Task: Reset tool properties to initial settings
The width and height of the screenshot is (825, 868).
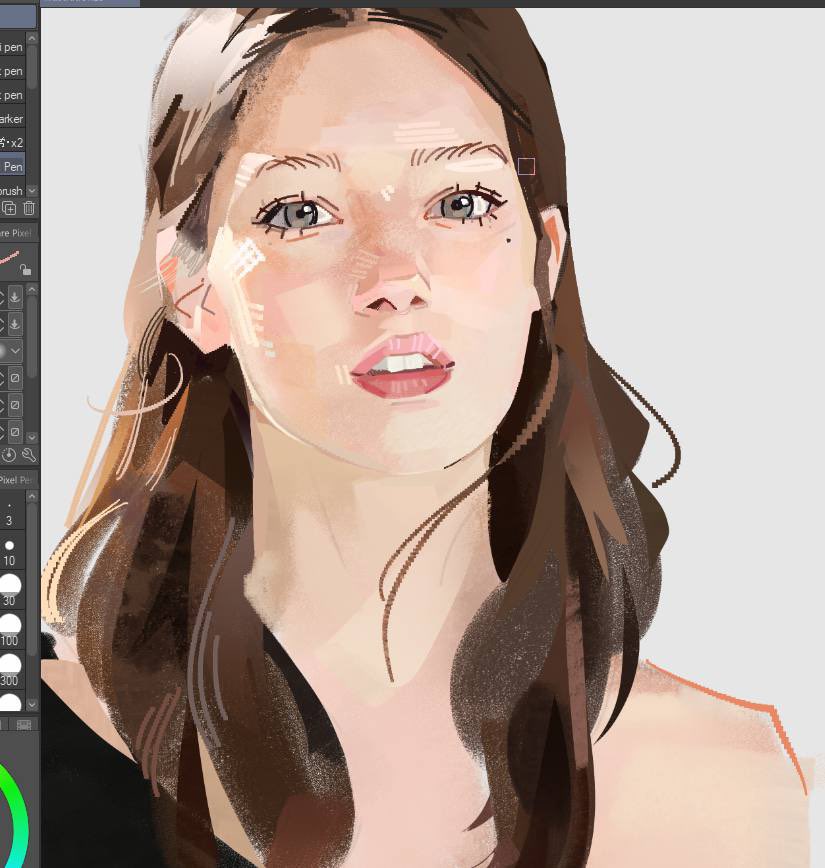Action: pos(8,455)
